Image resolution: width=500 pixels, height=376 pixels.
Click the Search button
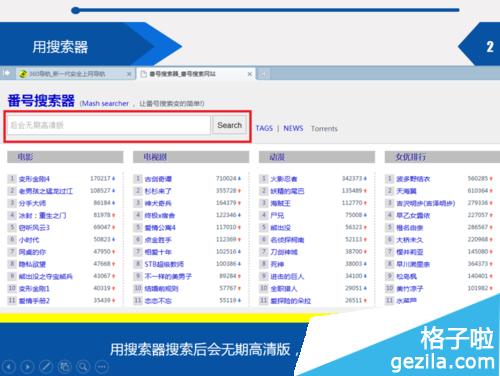pyautogui.click(x=229, y=125)
